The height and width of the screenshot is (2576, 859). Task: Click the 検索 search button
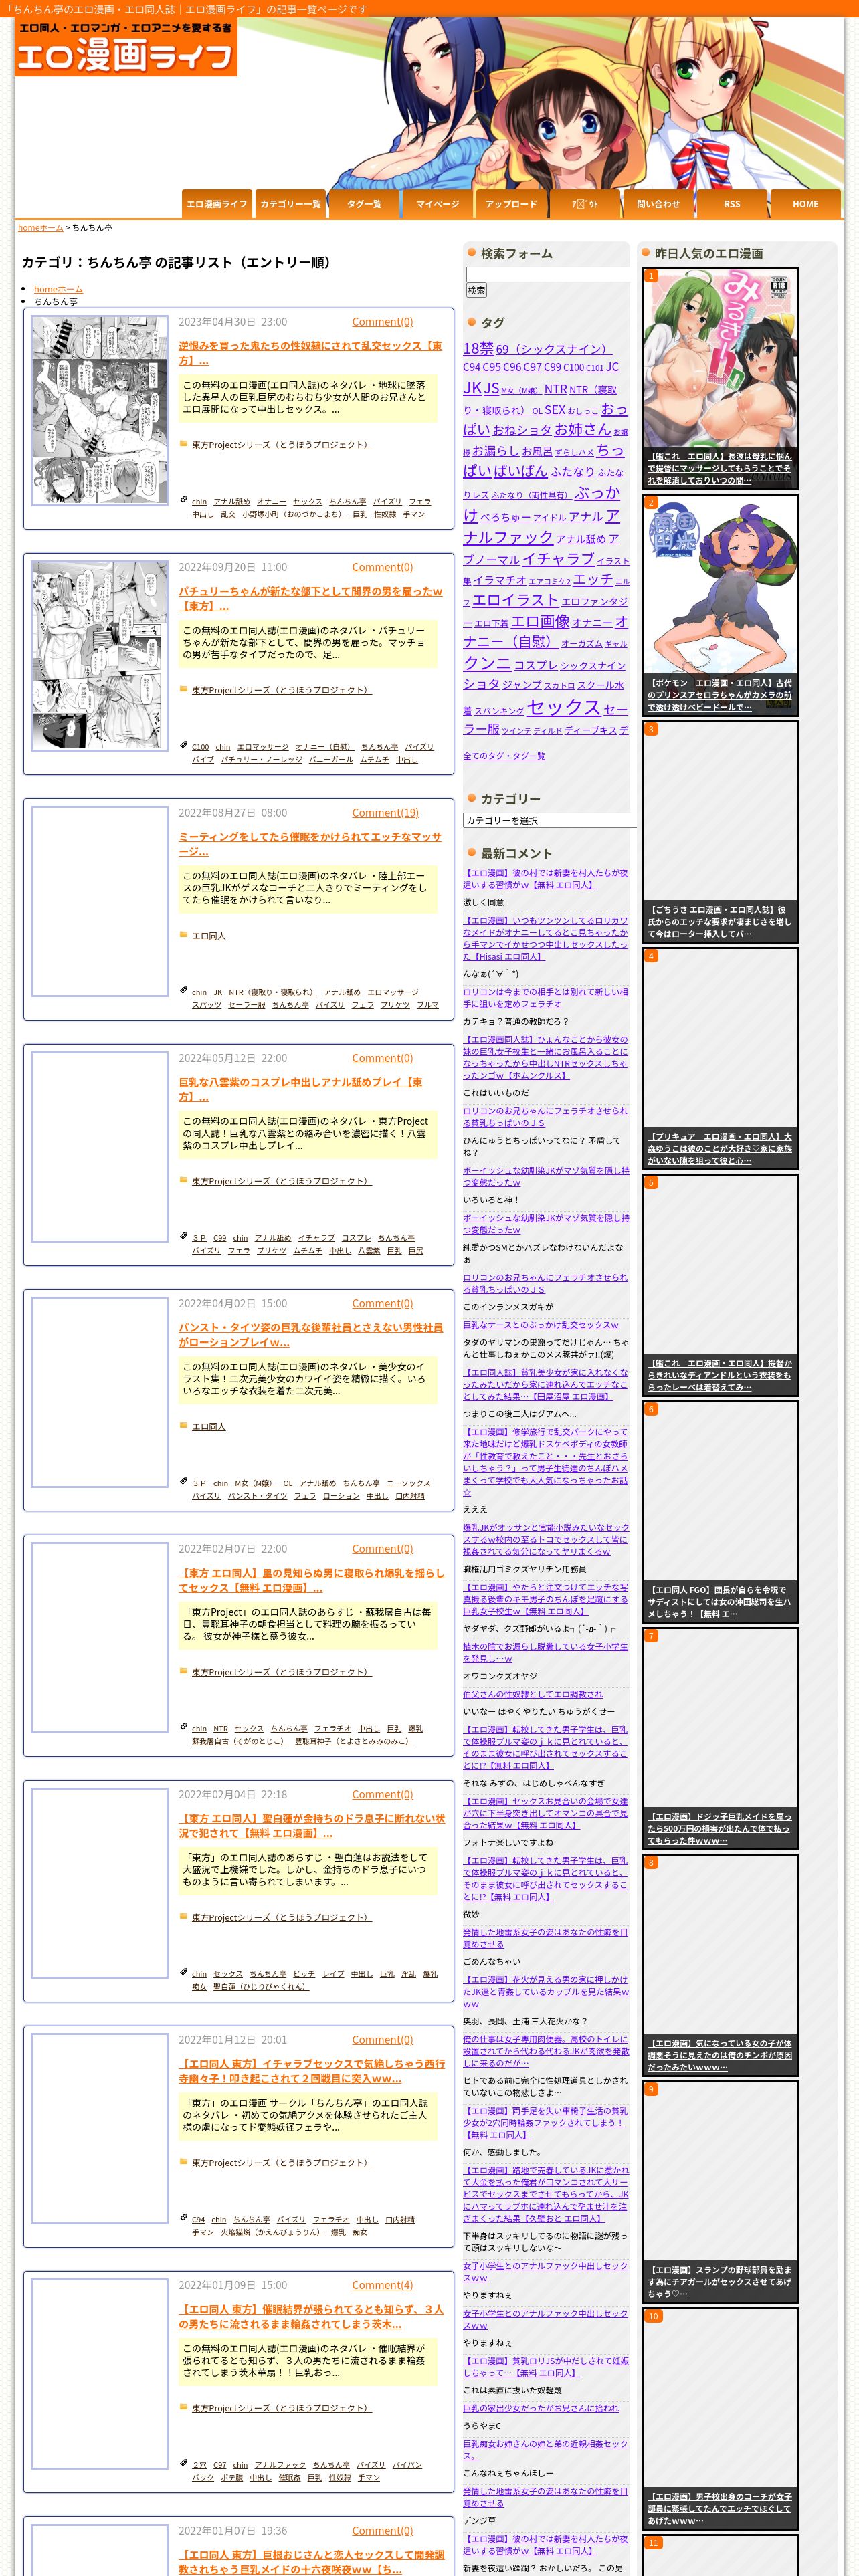477,290
